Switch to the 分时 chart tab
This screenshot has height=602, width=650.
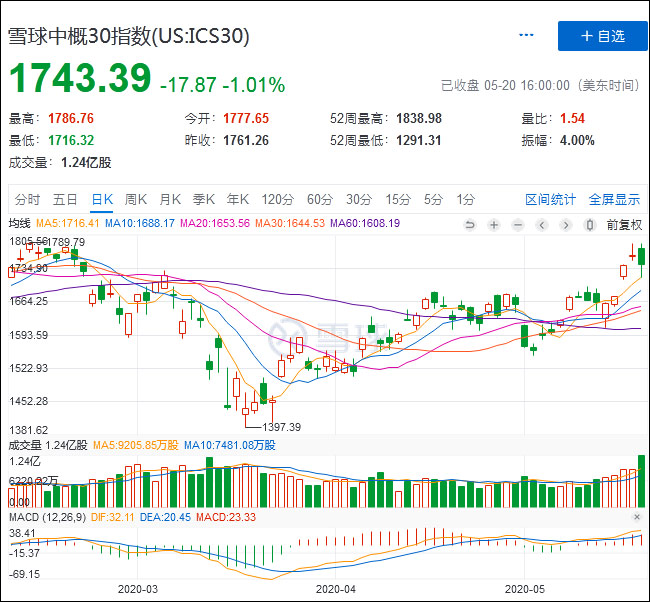pyautogui.click(x=28, y=199)
